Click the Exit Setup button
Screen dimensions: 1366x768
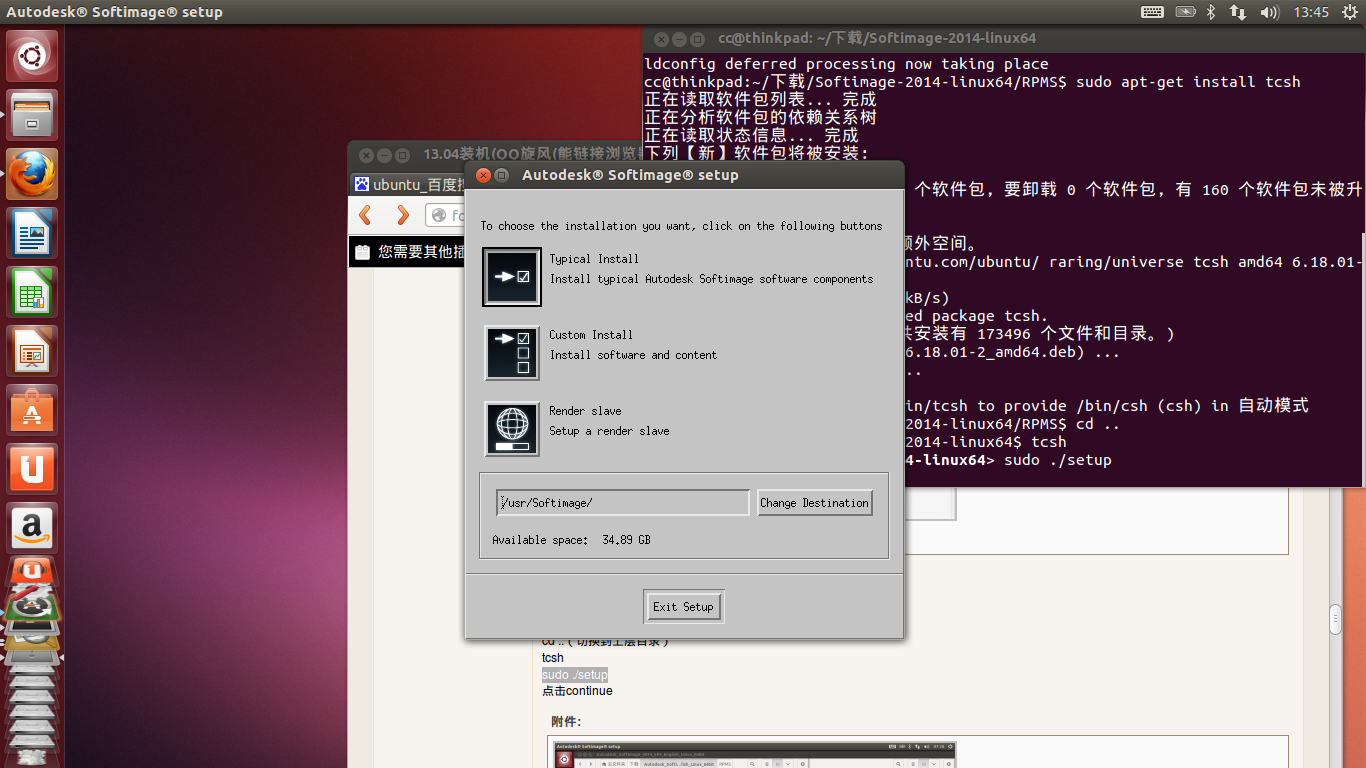pyautogui.click(x=683, y=607)
